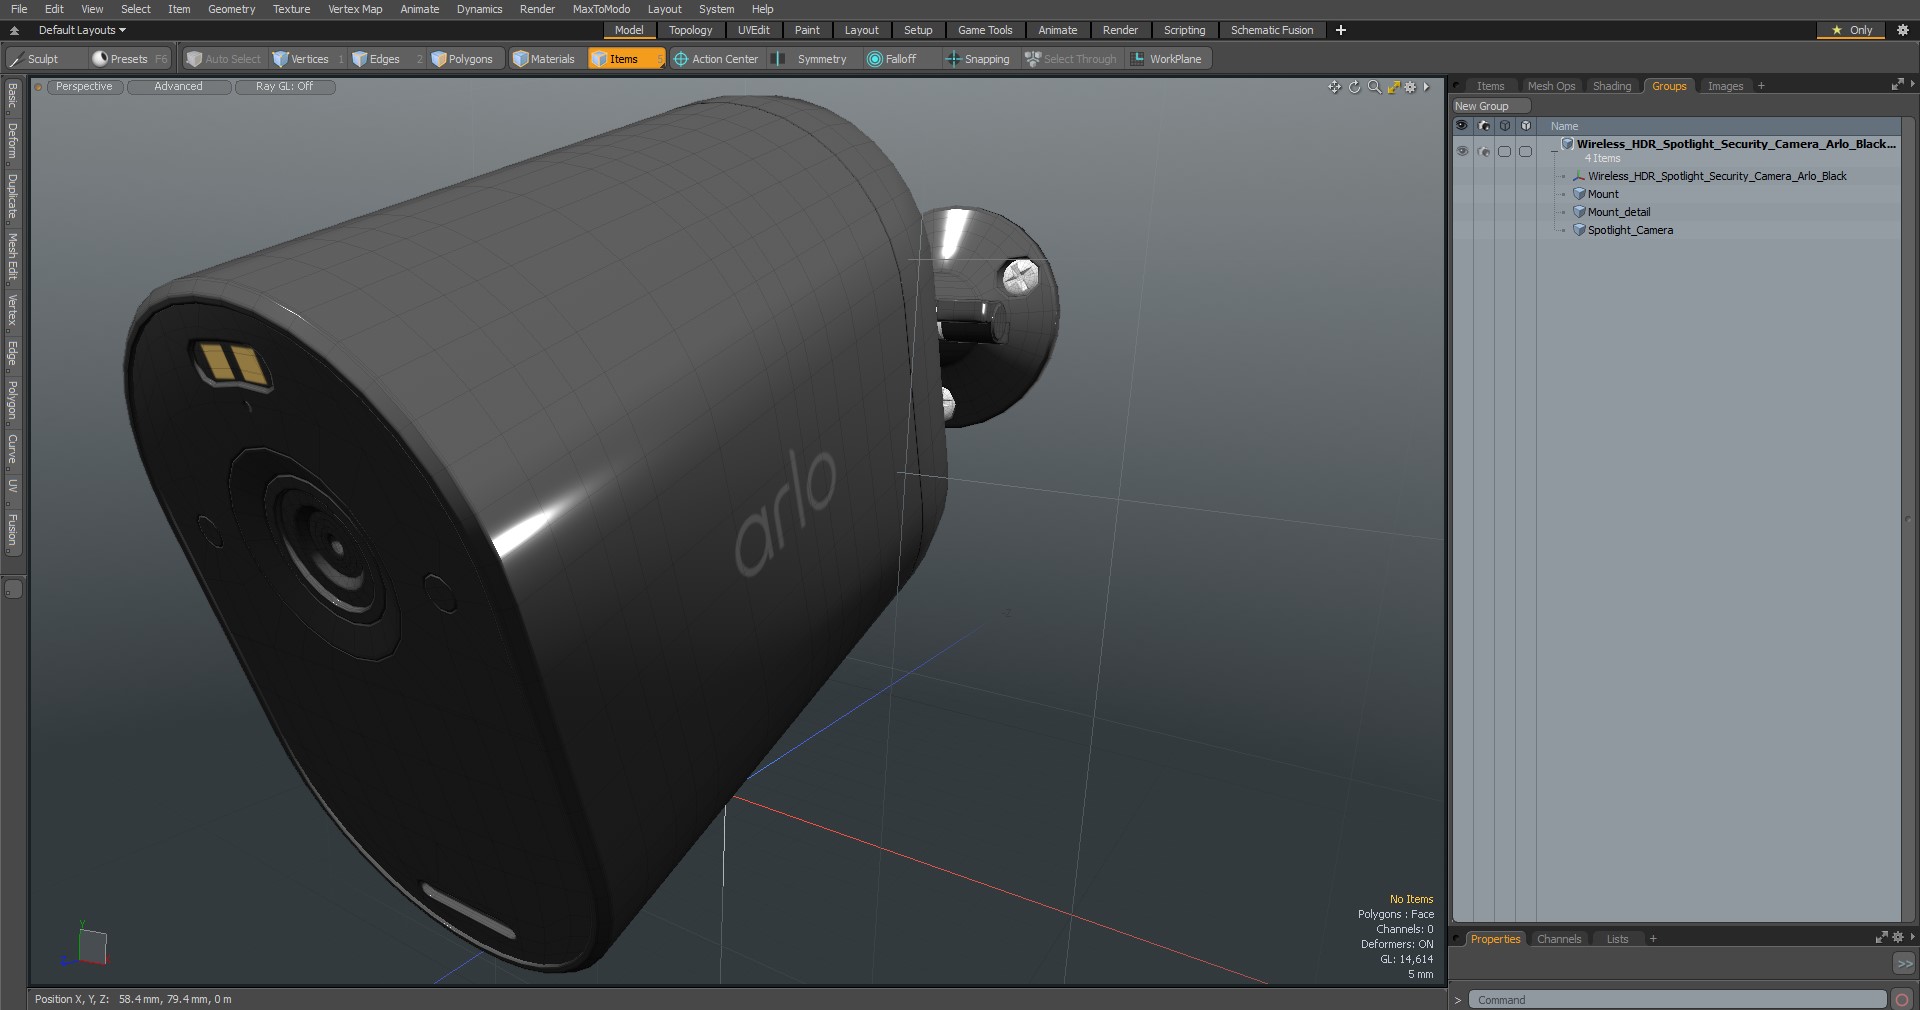Toggle the star Only button
The width and height of the screenshot is (1920, 1010).
point(1851,30)
